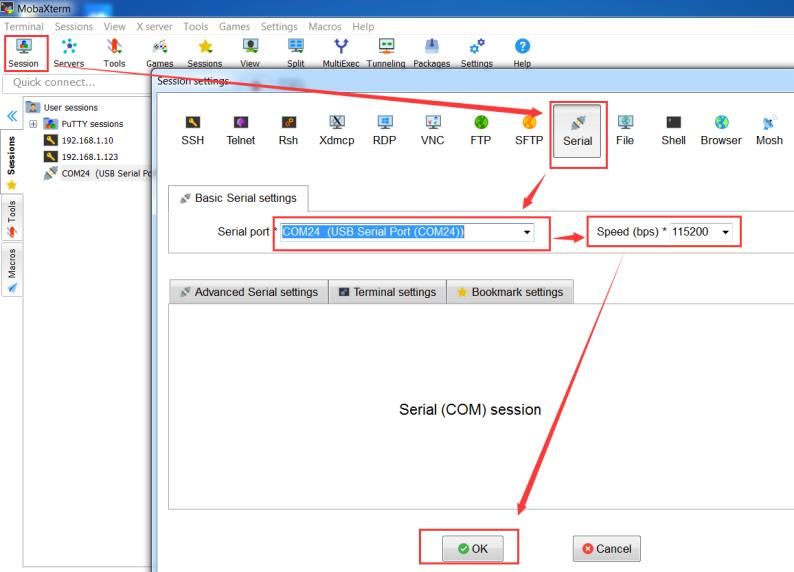Choose the Rsh session type
This screenshot has height=572, width=794.
click(x=288, y=130)
